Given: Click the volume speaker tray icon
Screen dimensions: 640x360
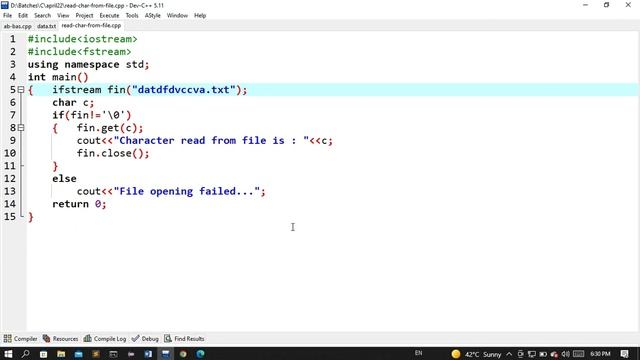Looking at the screenshot, I should 566,354.
